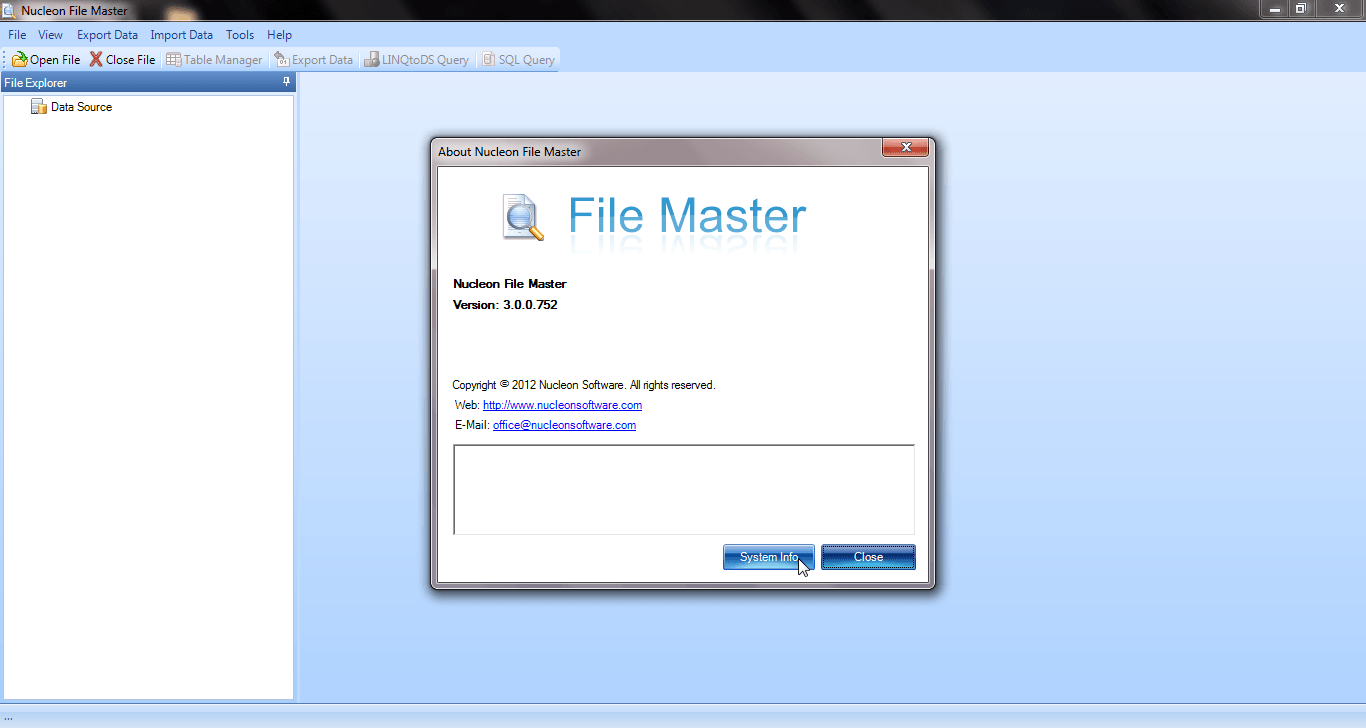Open the File menu
This screenshot has height=728, width=1366.
coord(17,35)
